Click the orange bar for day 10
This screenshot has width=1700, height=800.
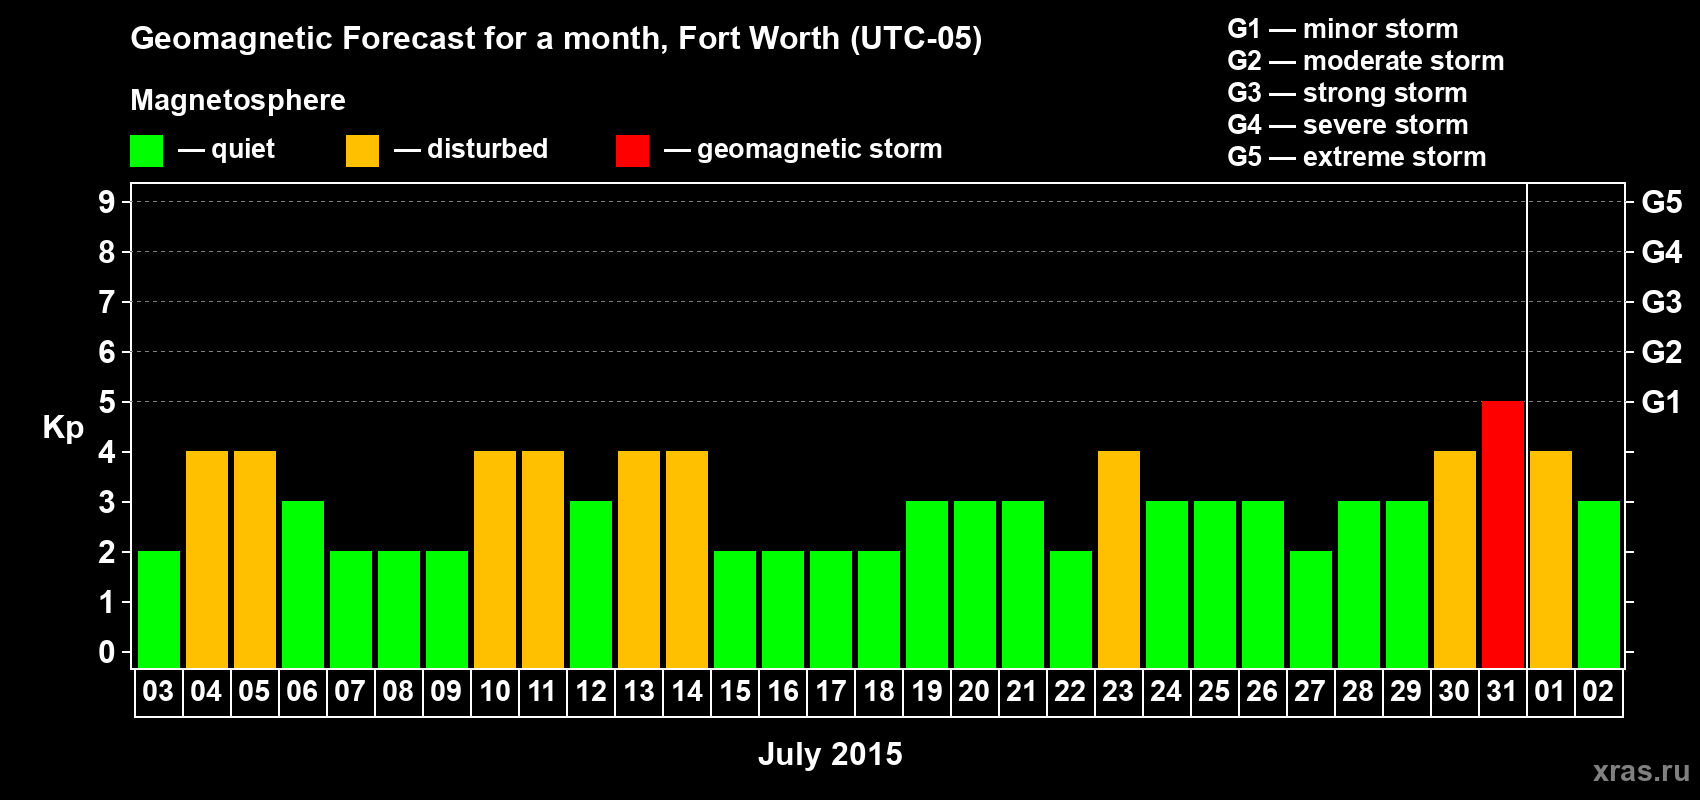click(495, 559)
